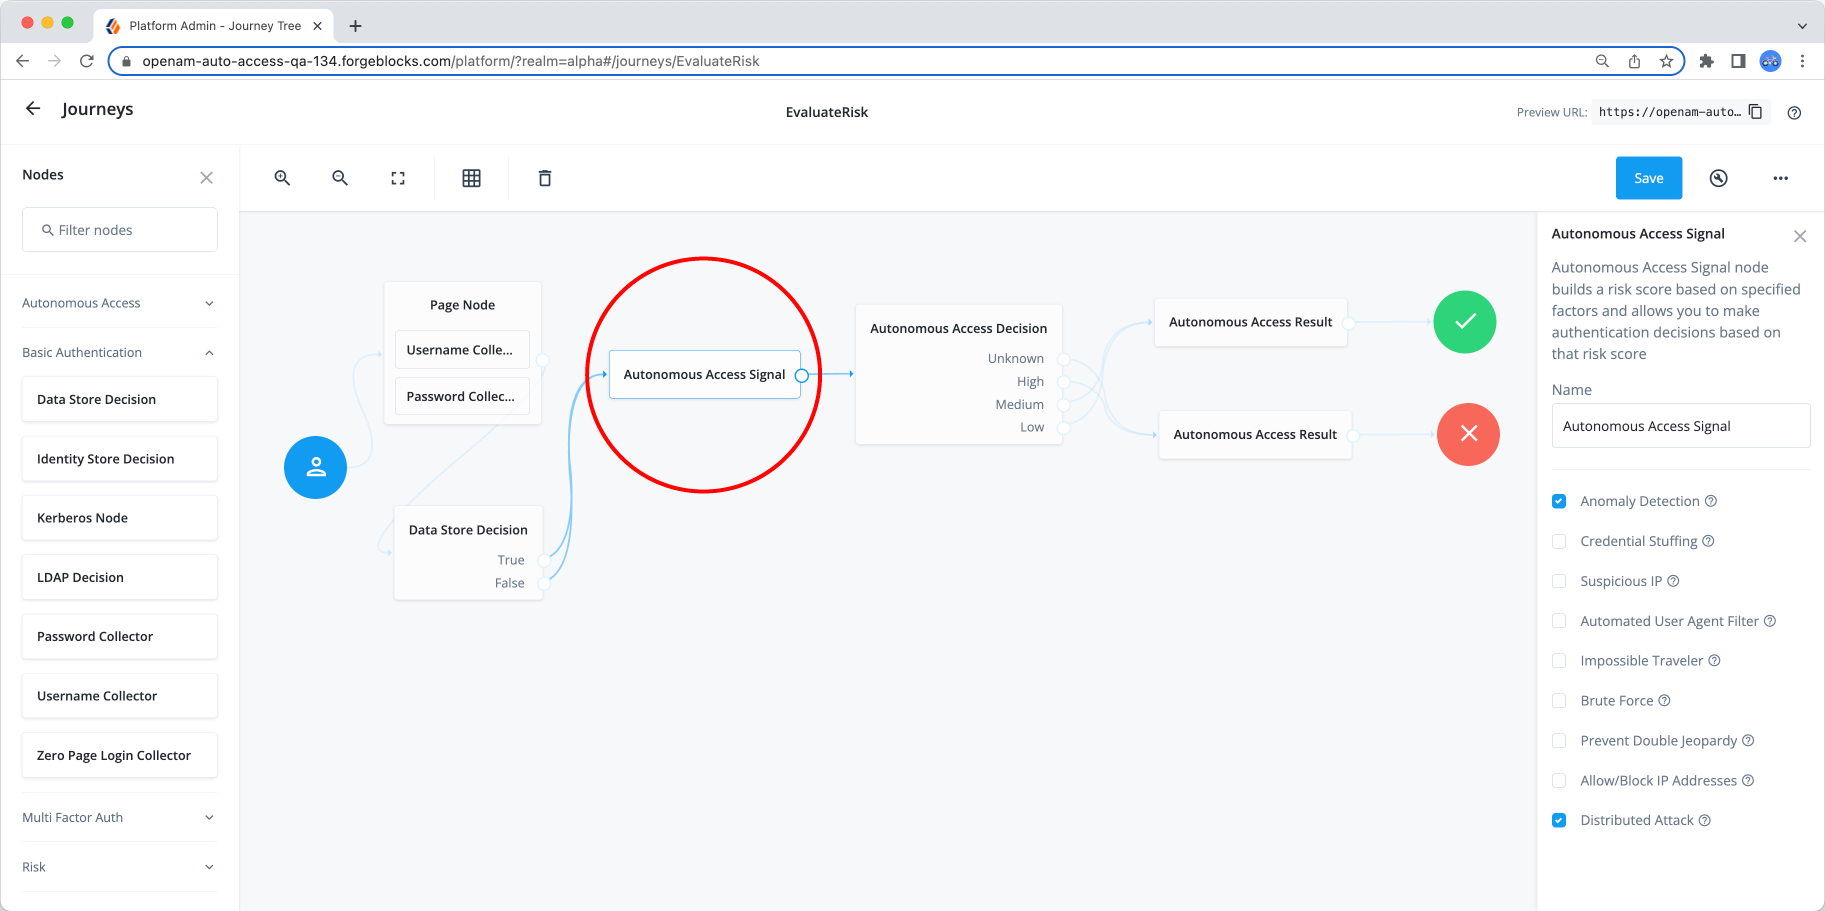Select Data Store Decision in node list
Screen dimensions: 1825x911
[x=120, y=399]
